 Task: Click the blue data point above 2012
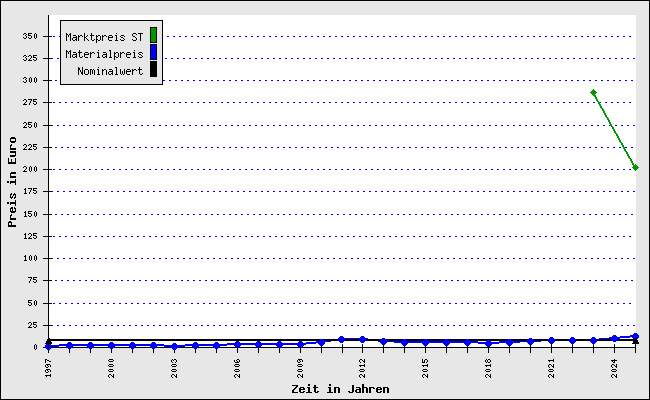[x=362, y=339]
